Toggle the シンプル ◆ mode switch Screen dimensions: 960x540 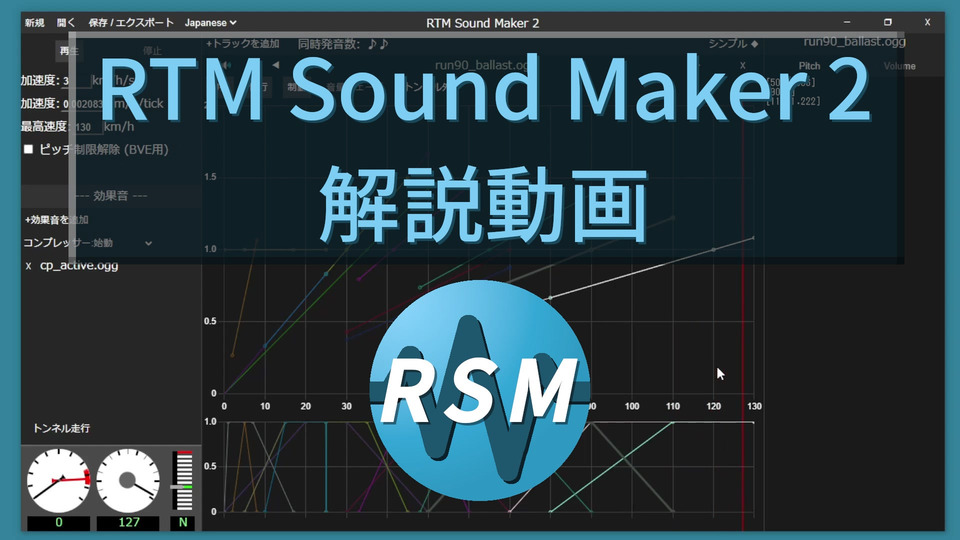[733, 44]
